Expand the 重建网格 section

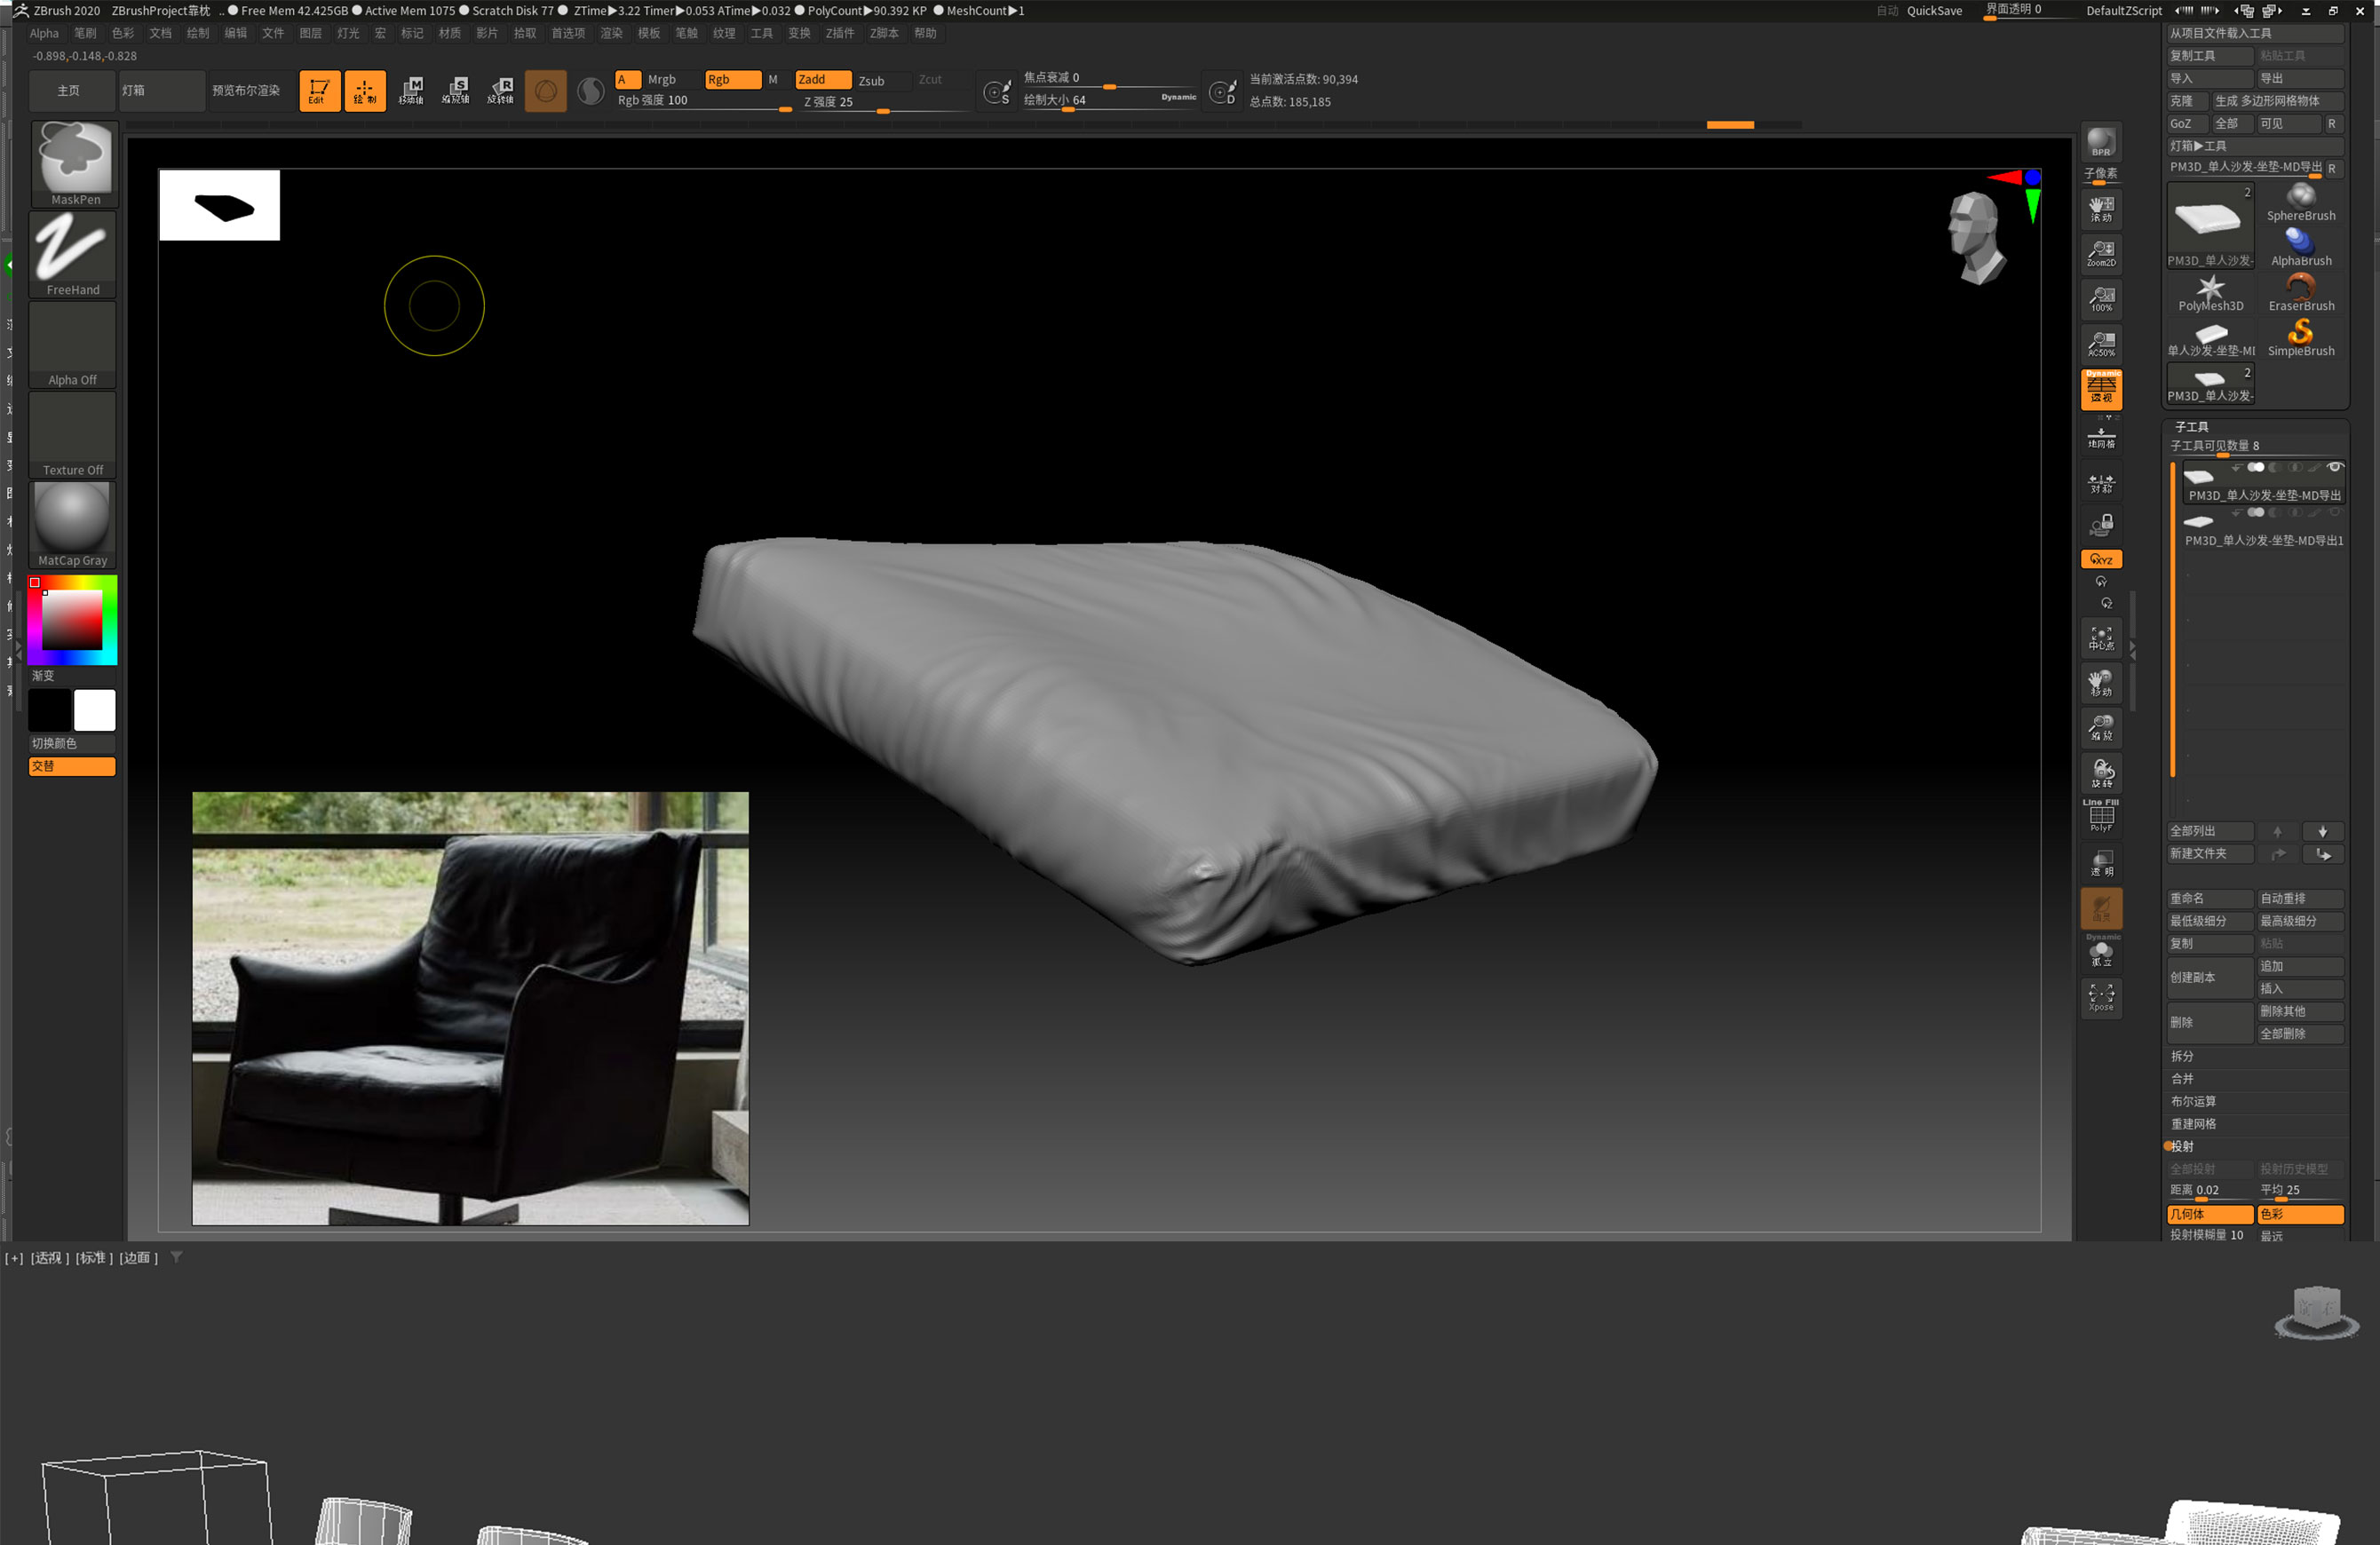(x=2193, y=1124)
